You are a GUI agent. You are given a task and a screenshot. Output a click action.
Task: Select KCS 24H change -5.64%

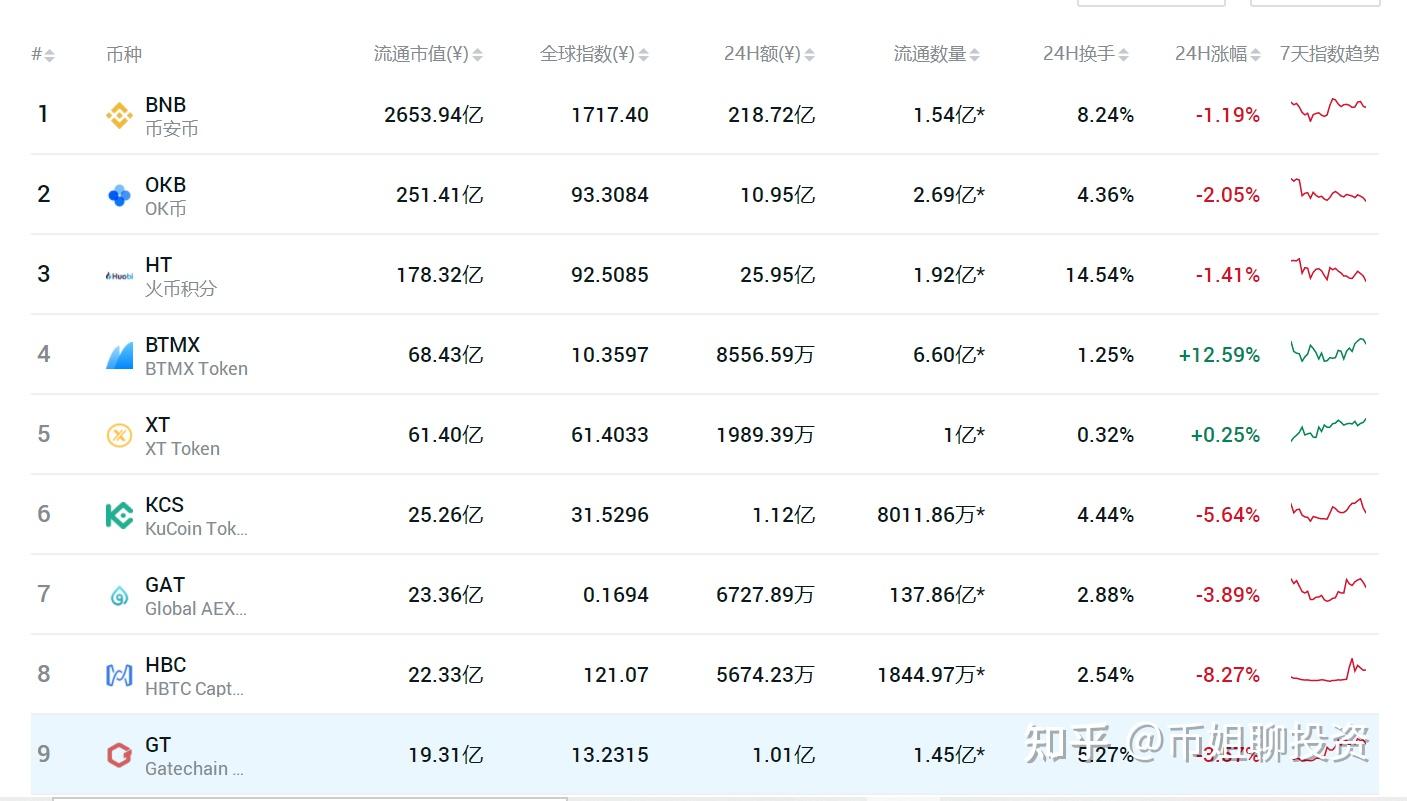pos(1227,515)
